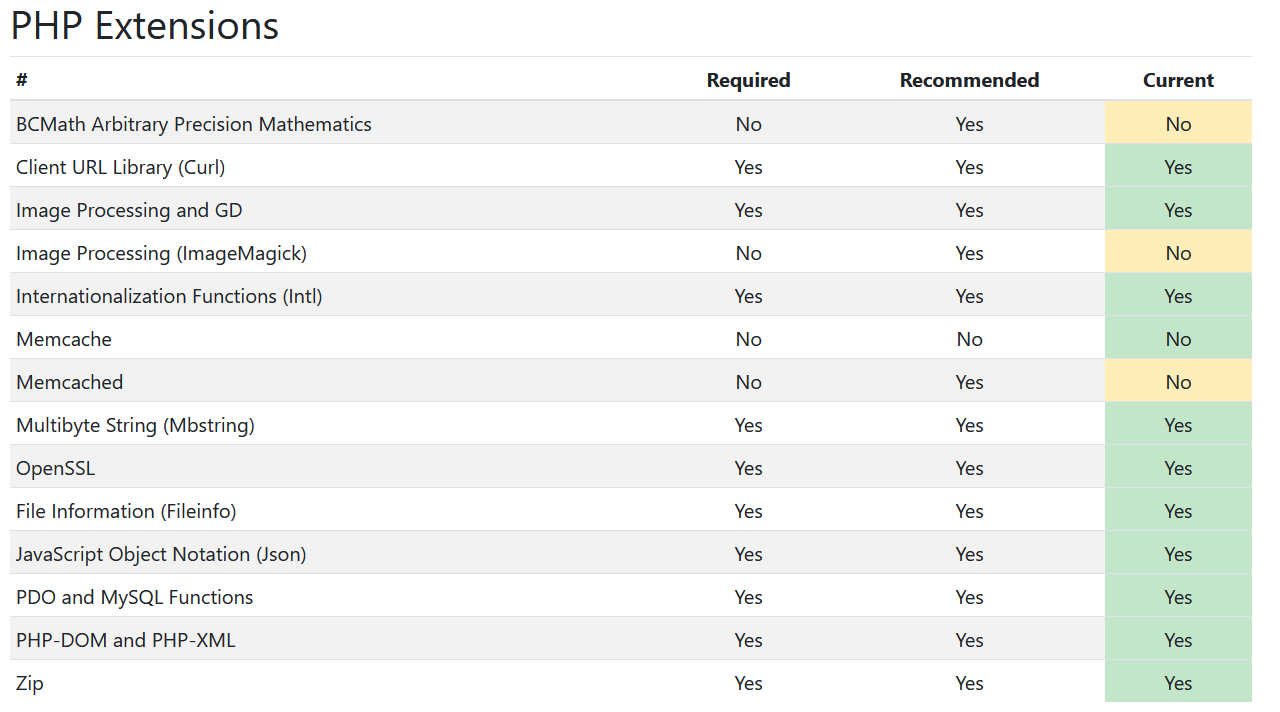Select the Image Processing and GD label
Viewport: 1280px width, 712px height.
pos(129,210)
